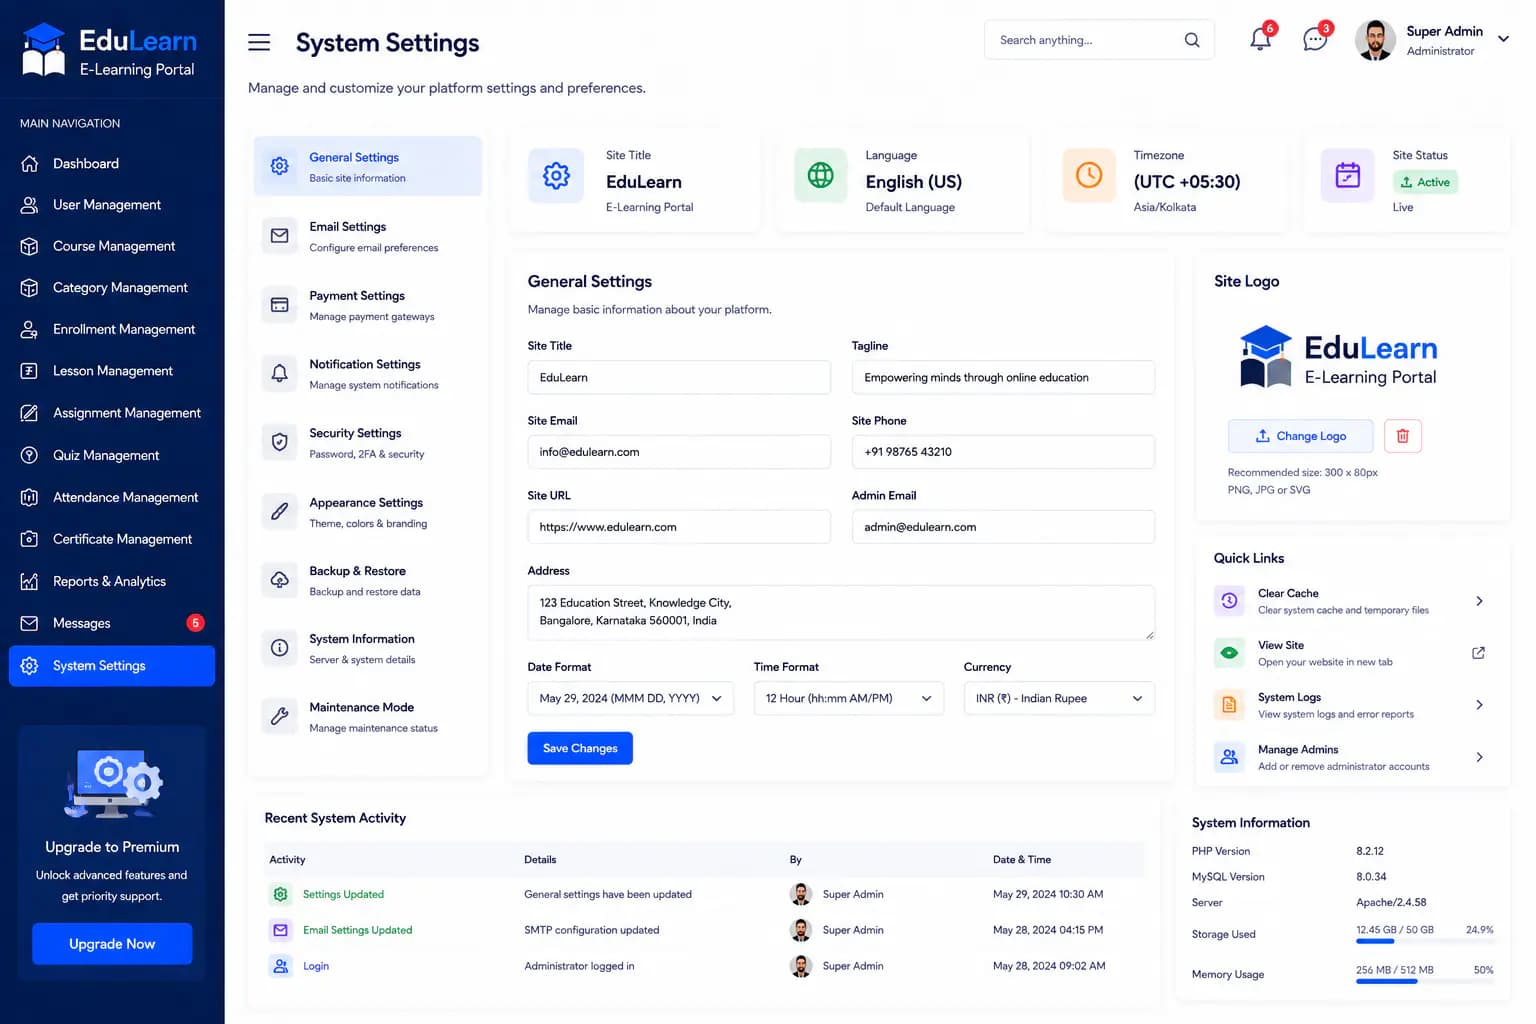Screen dimensions: 1536x1024
Task: Click the search magnifier icon
Action: point(1192,40)
